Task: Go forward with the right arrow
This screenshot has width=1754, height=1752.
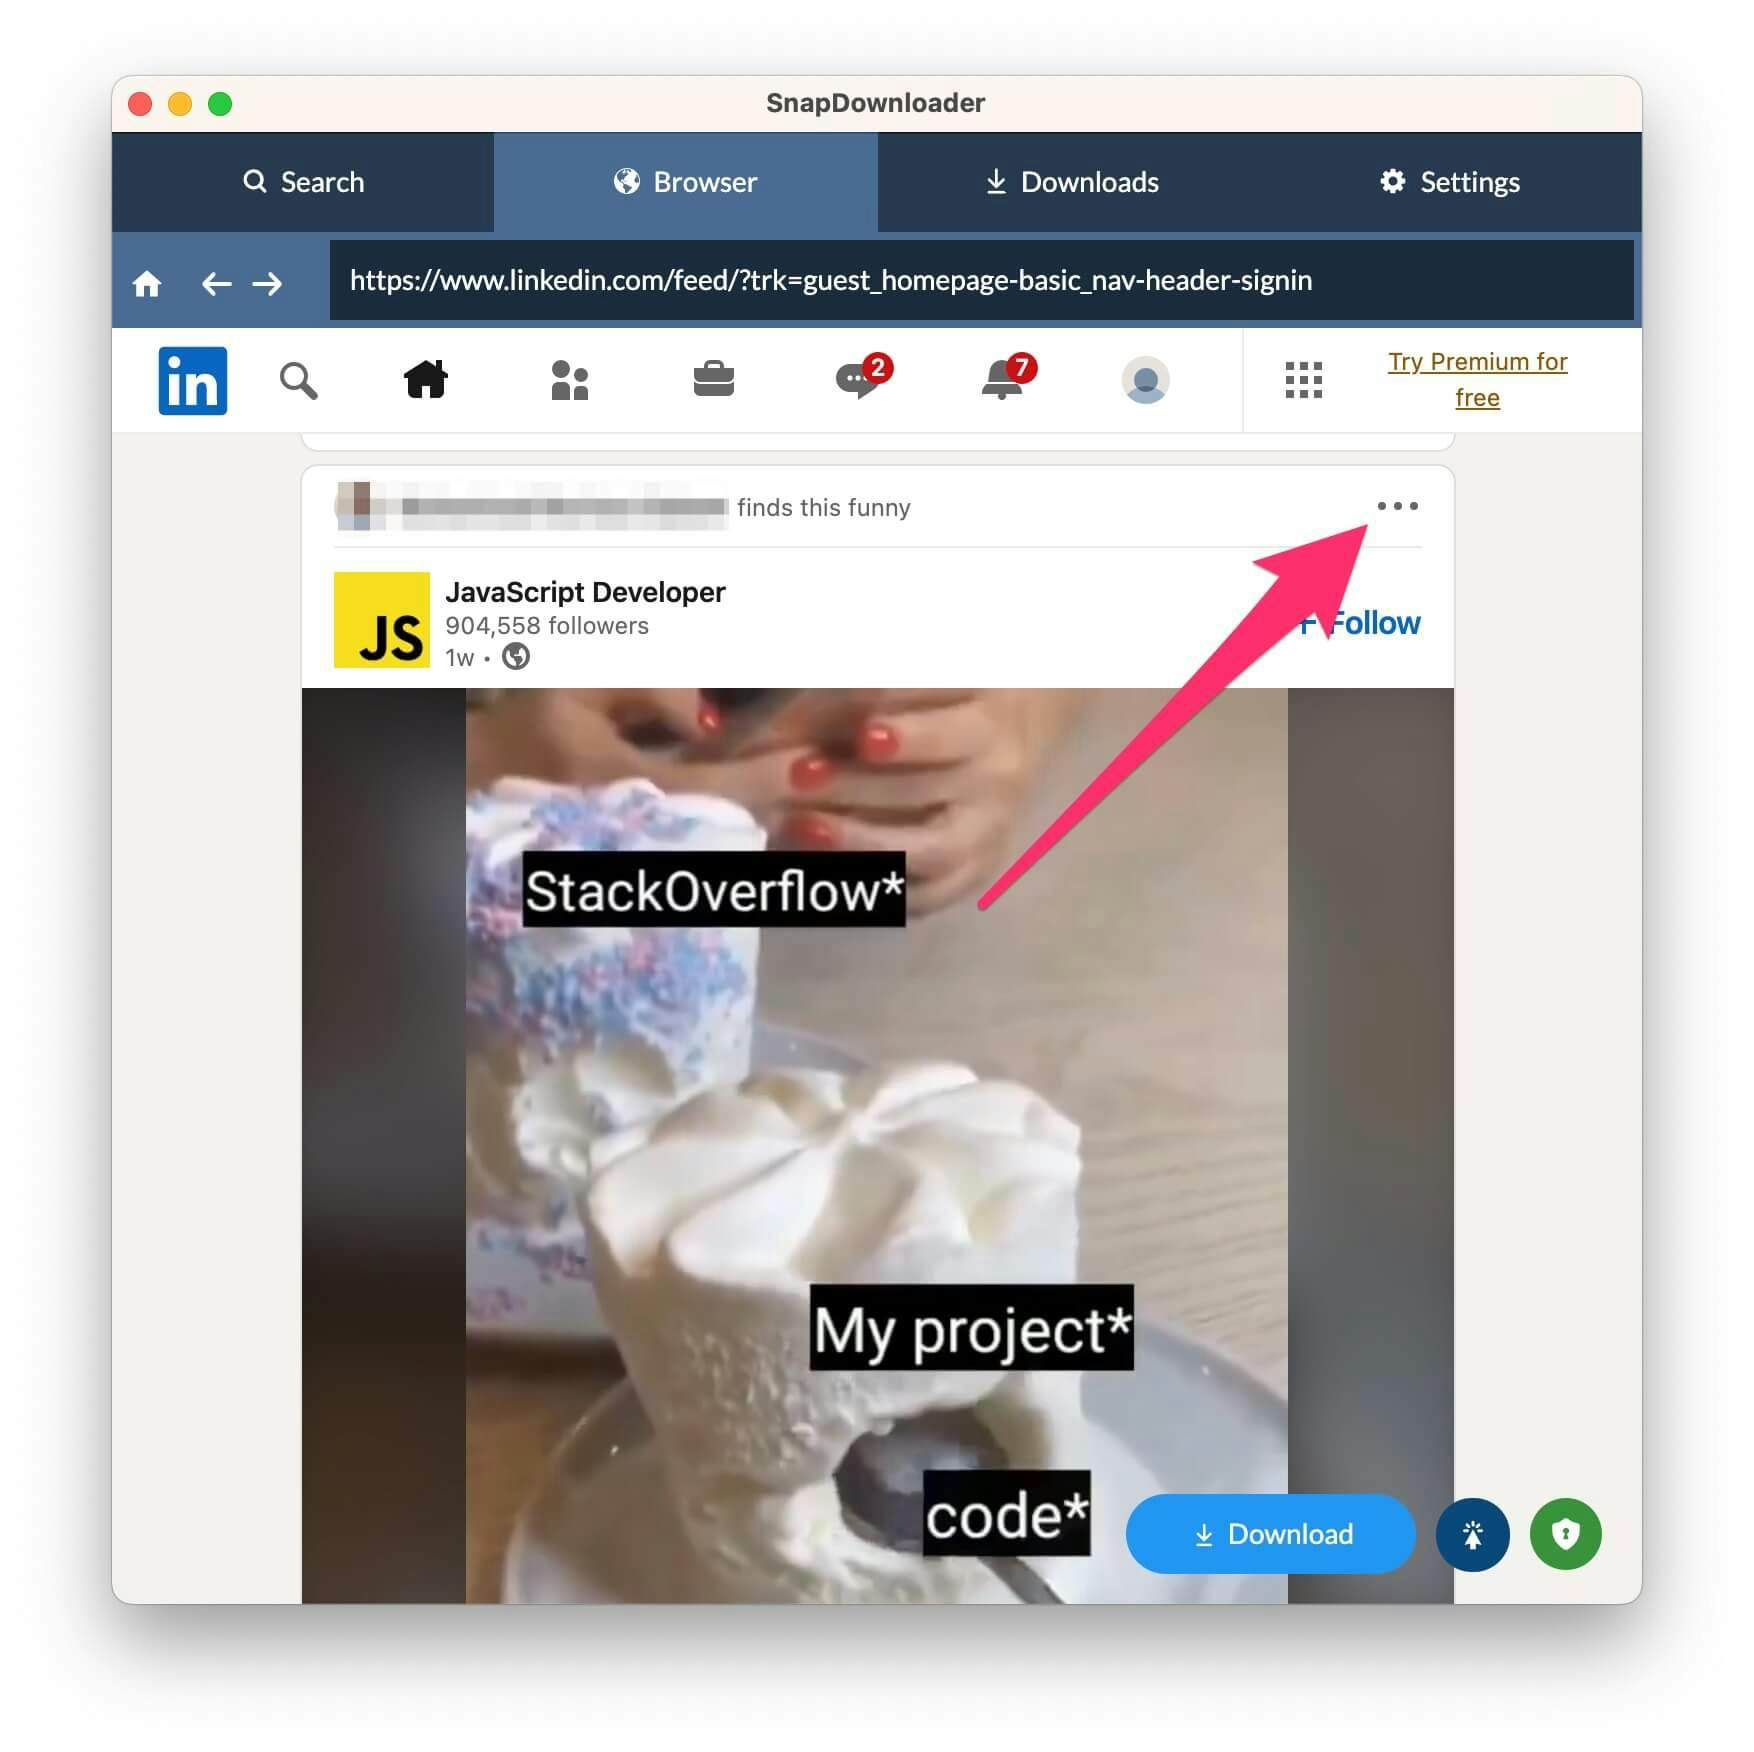Action: [x=267, y=284]
